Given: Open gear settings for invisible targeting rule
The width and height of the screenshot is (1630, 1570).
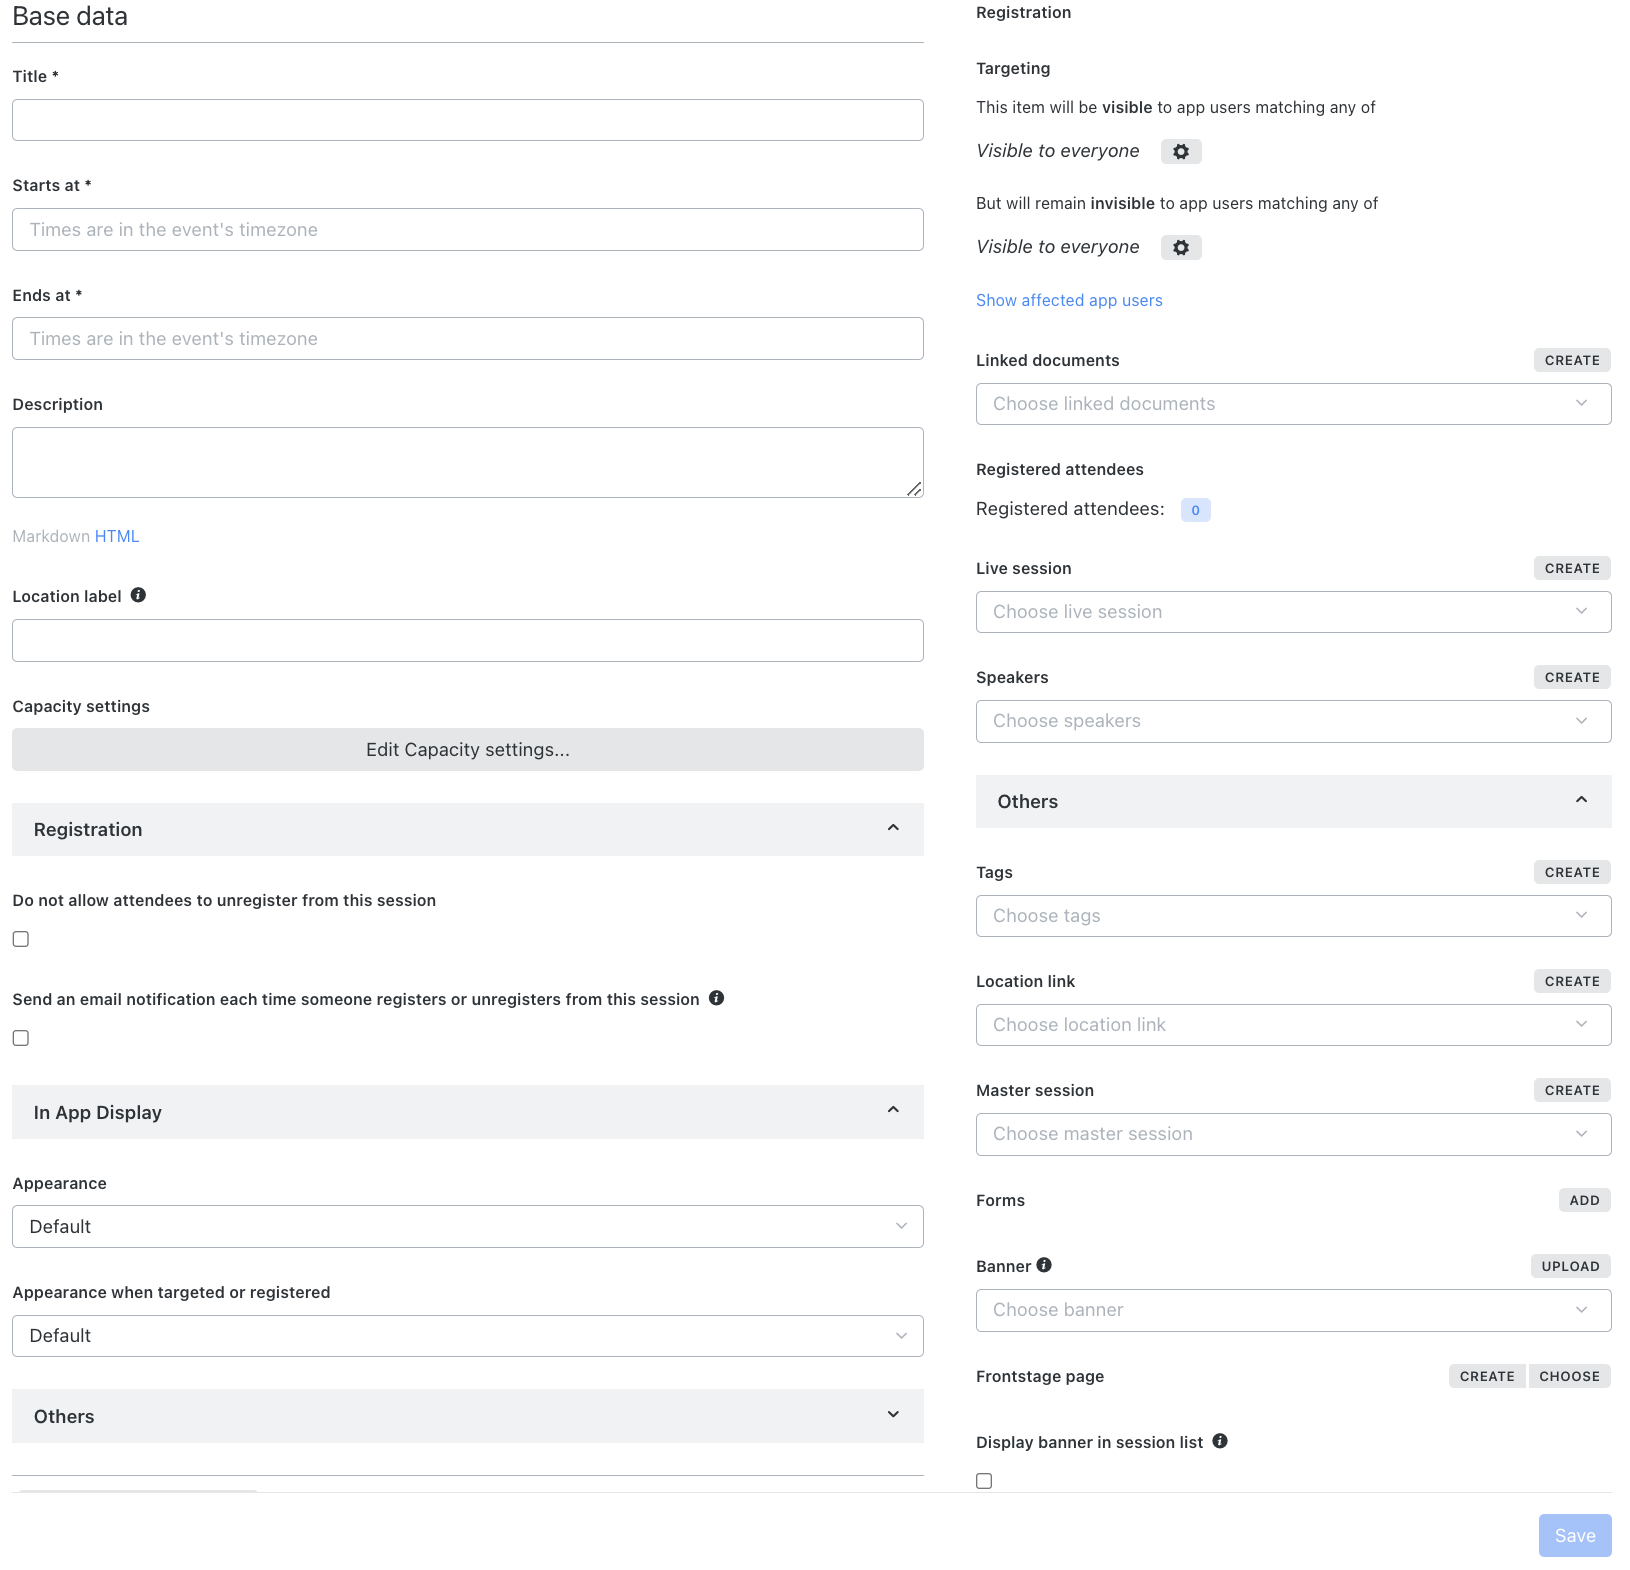Looking at the screenshot, I should pos(1181,247).
